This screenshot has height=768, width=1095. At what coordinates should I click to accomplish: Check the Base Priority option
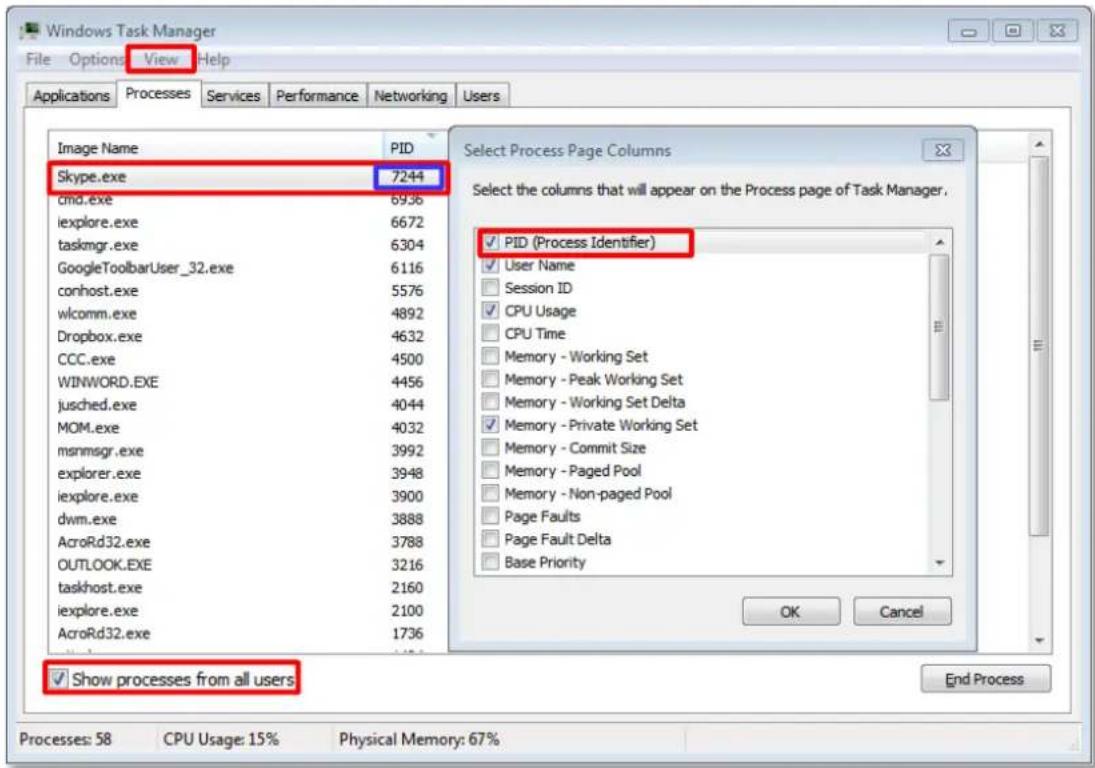(x=491, y=562)
